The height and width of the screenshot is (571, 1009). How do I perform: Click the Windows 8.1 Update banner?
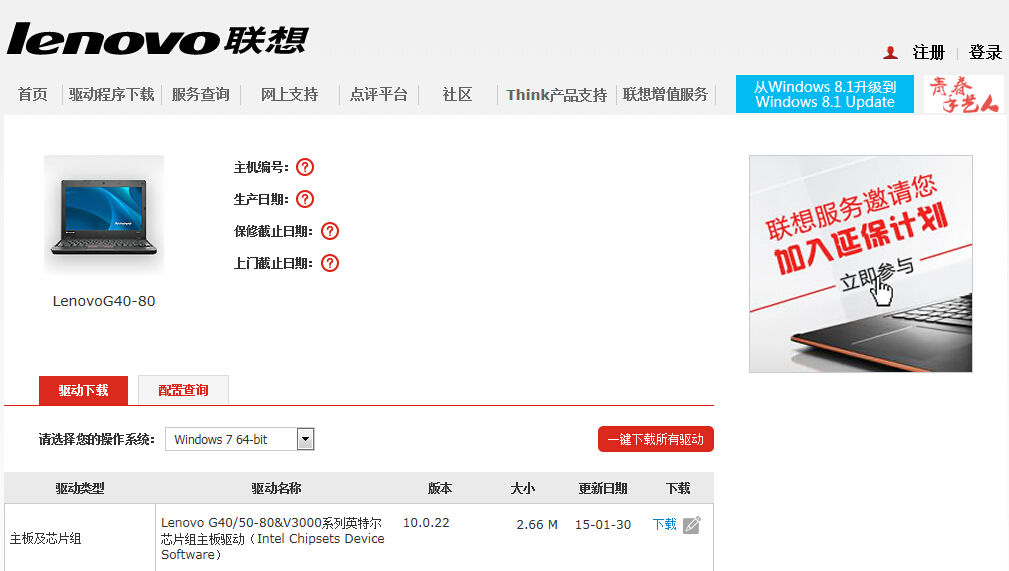825,94
